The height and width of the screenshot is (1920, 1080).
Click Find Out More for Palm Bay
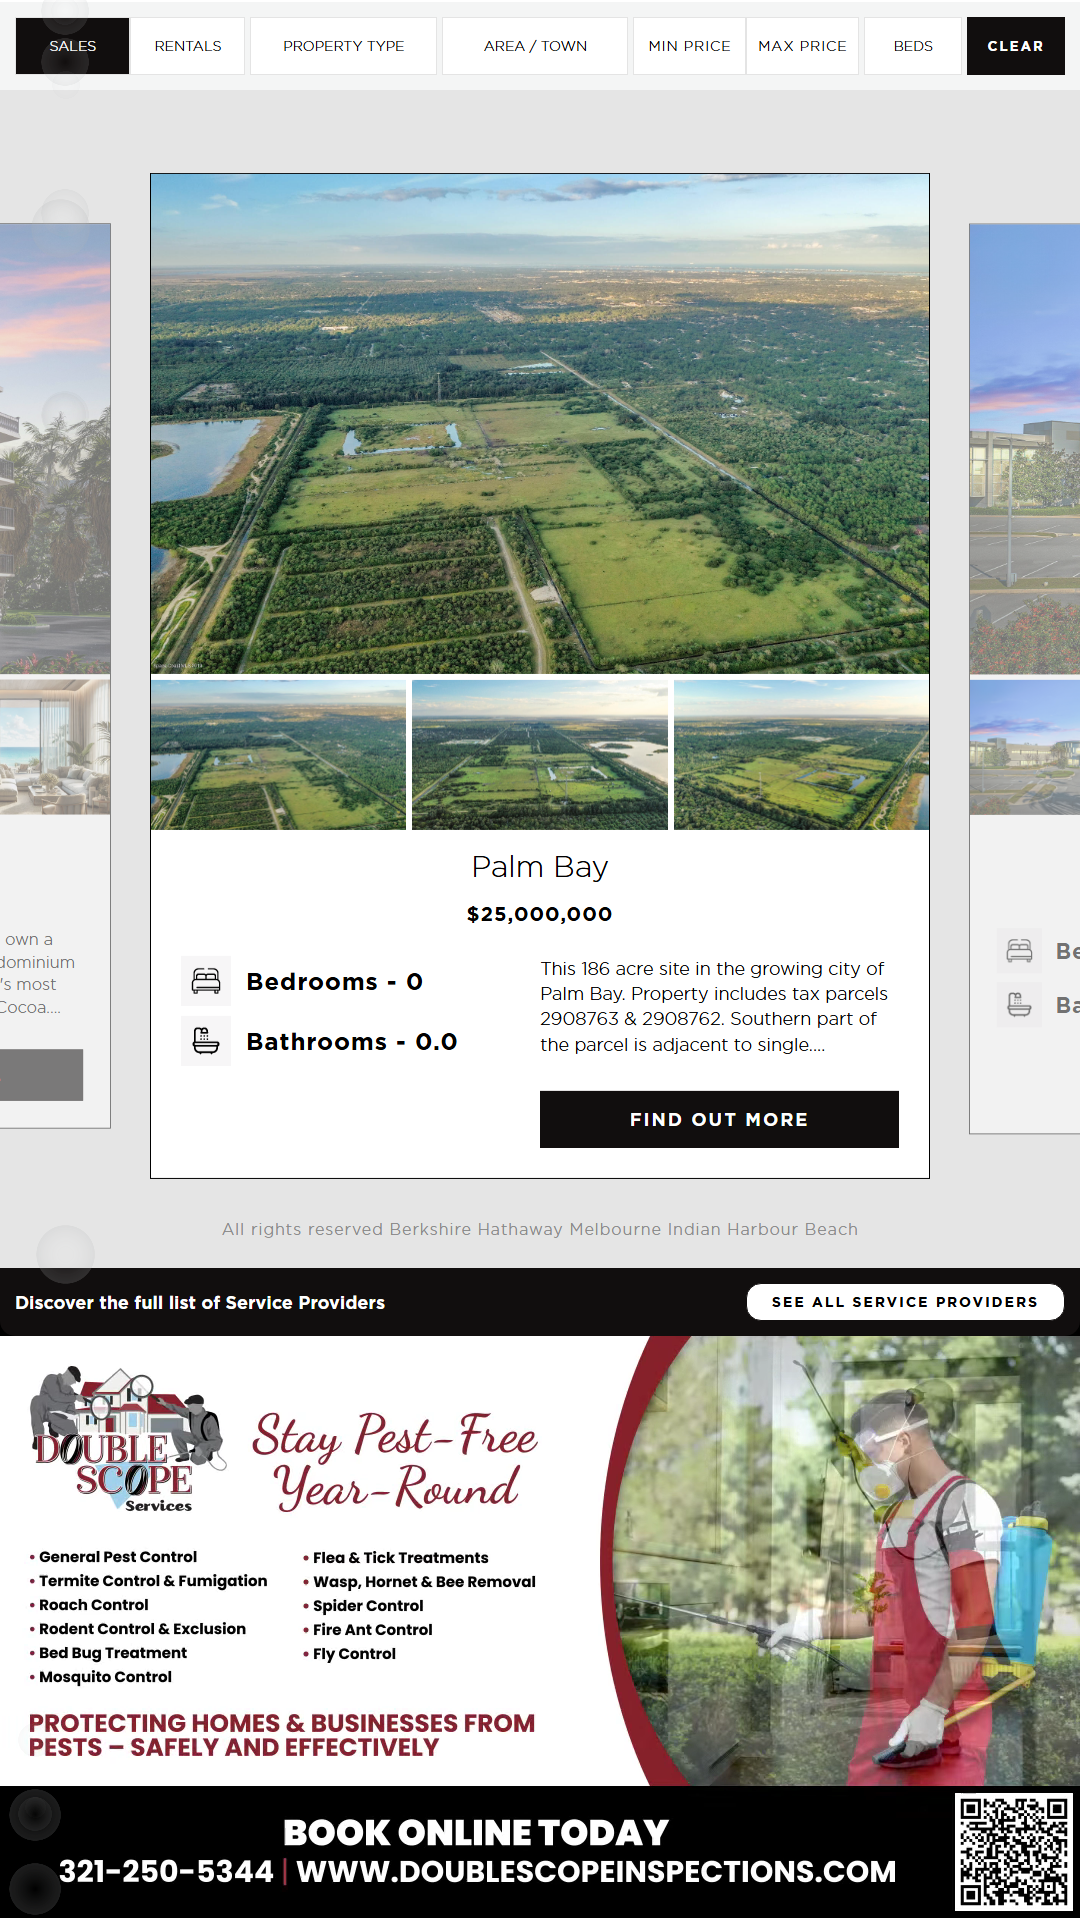(x=719, y=1119)
